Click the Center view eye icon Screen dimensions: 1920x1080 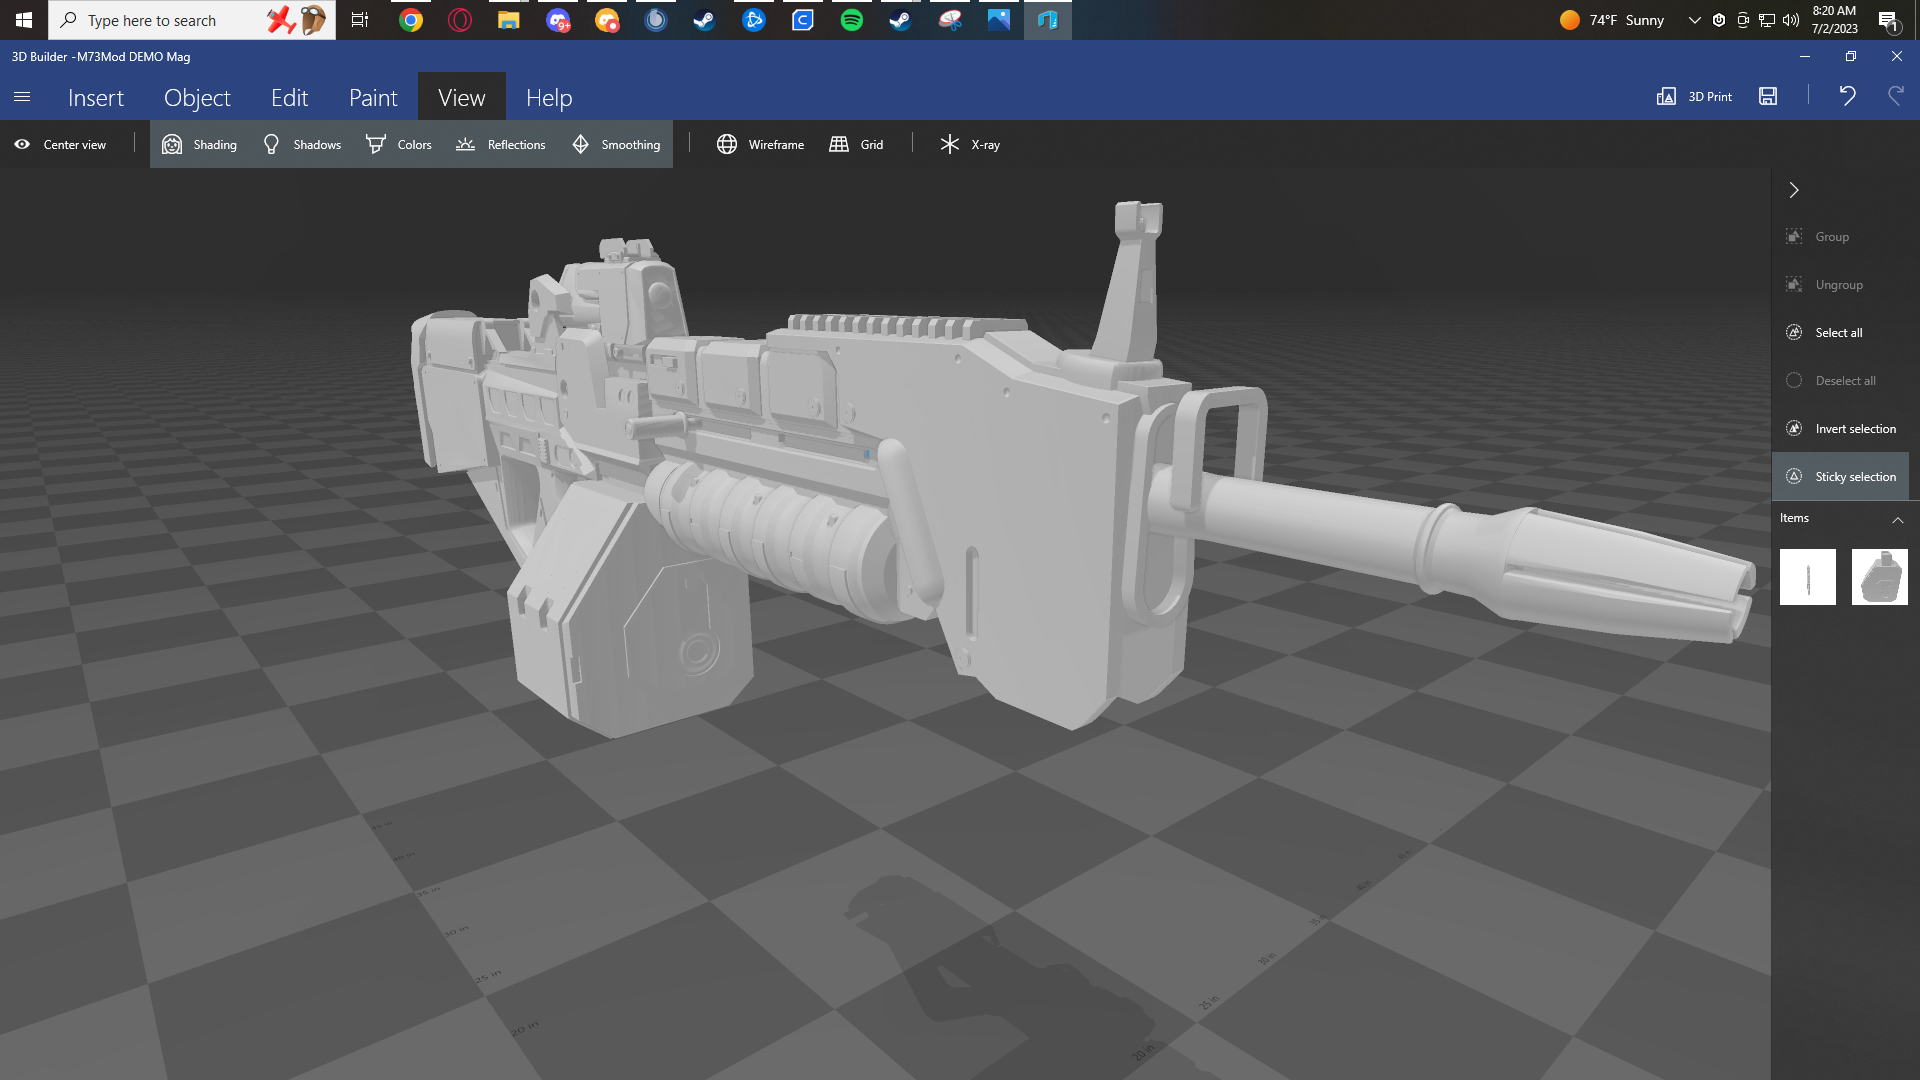click(22, 145)
